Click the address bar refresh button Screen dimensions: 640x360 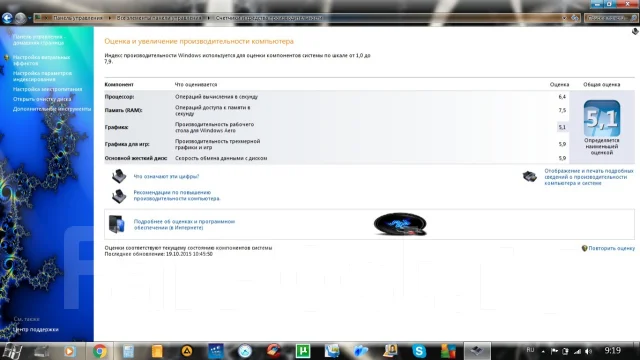tap(575, 18)
